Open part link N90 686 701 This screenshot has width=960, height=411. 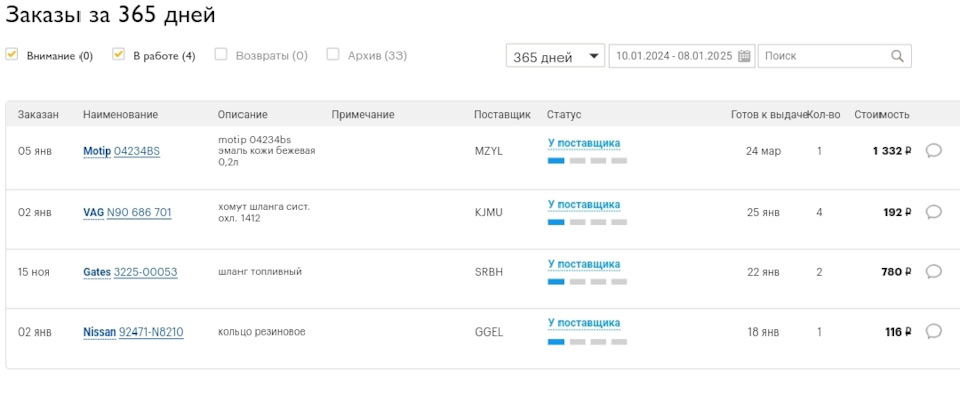[139, 213]
